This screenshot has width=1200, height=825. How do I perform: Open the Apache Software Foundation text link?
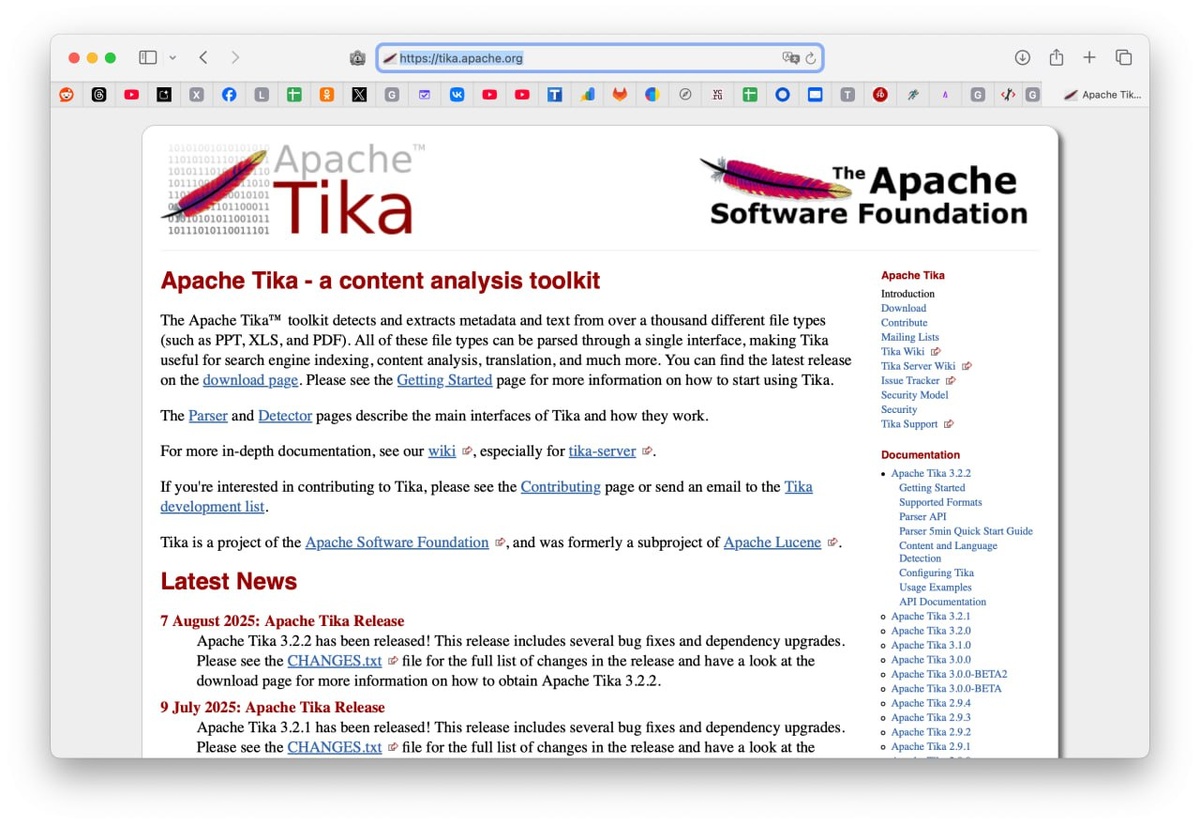397,542
